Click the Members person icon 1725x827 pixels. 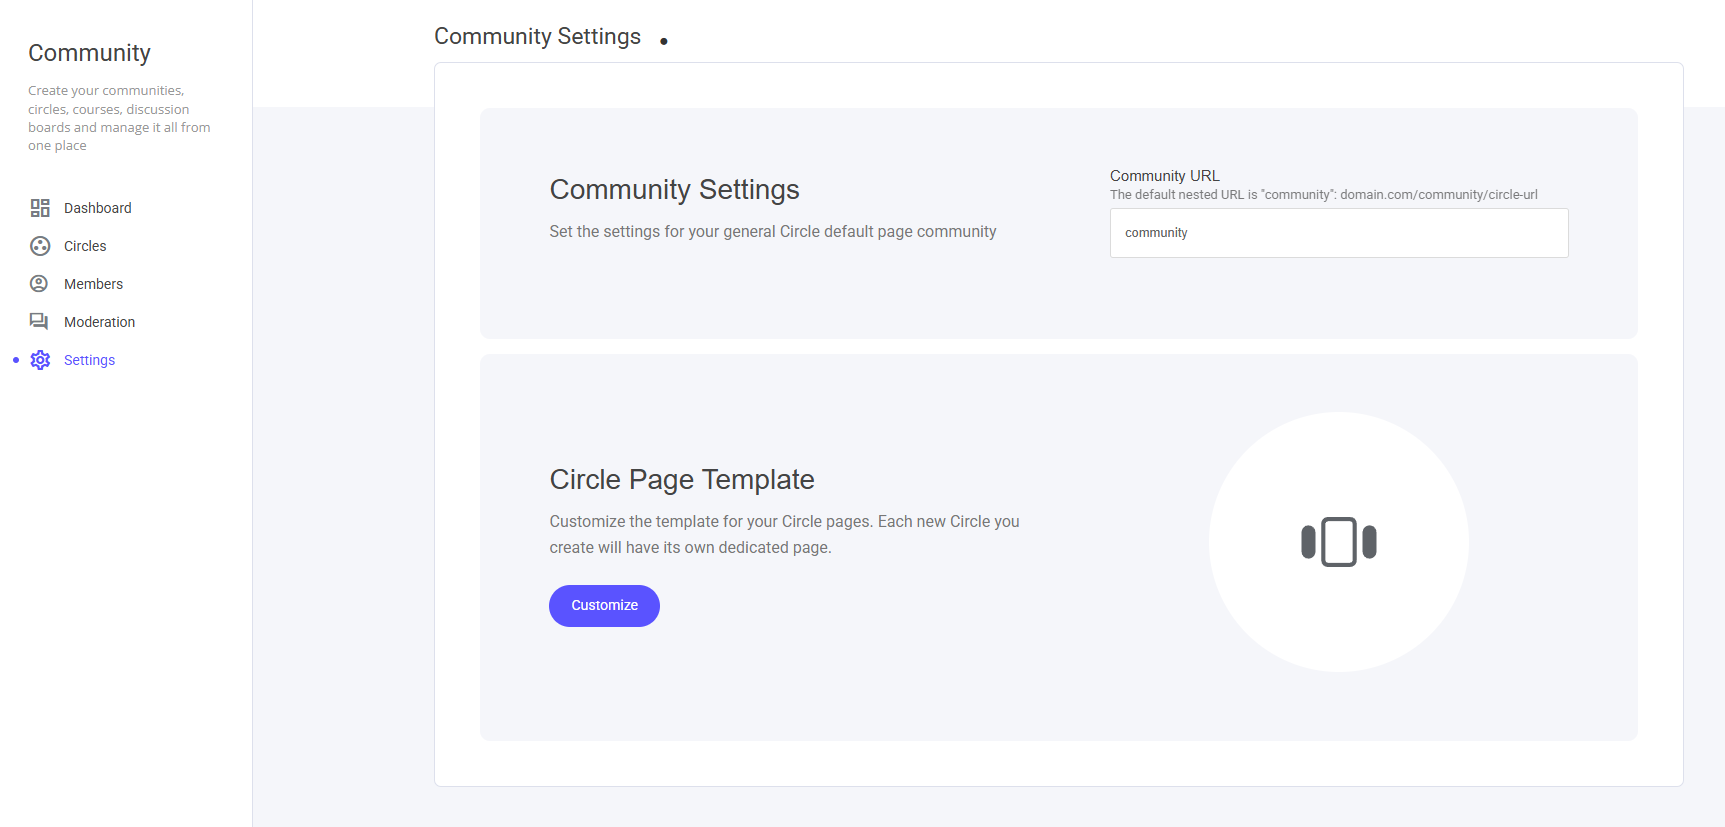tap(39, 284)
